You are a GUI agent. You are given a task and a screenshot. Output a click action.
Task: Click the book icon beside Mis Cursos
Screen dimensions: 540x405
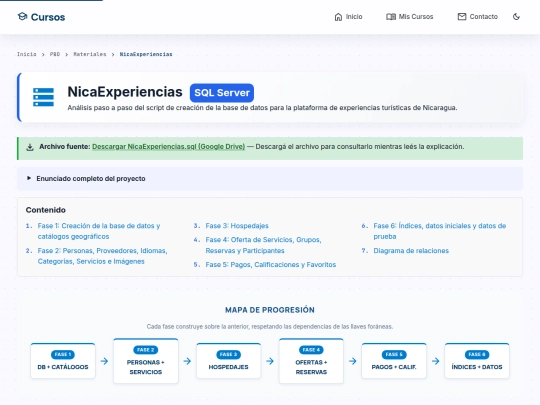(391, 17)
